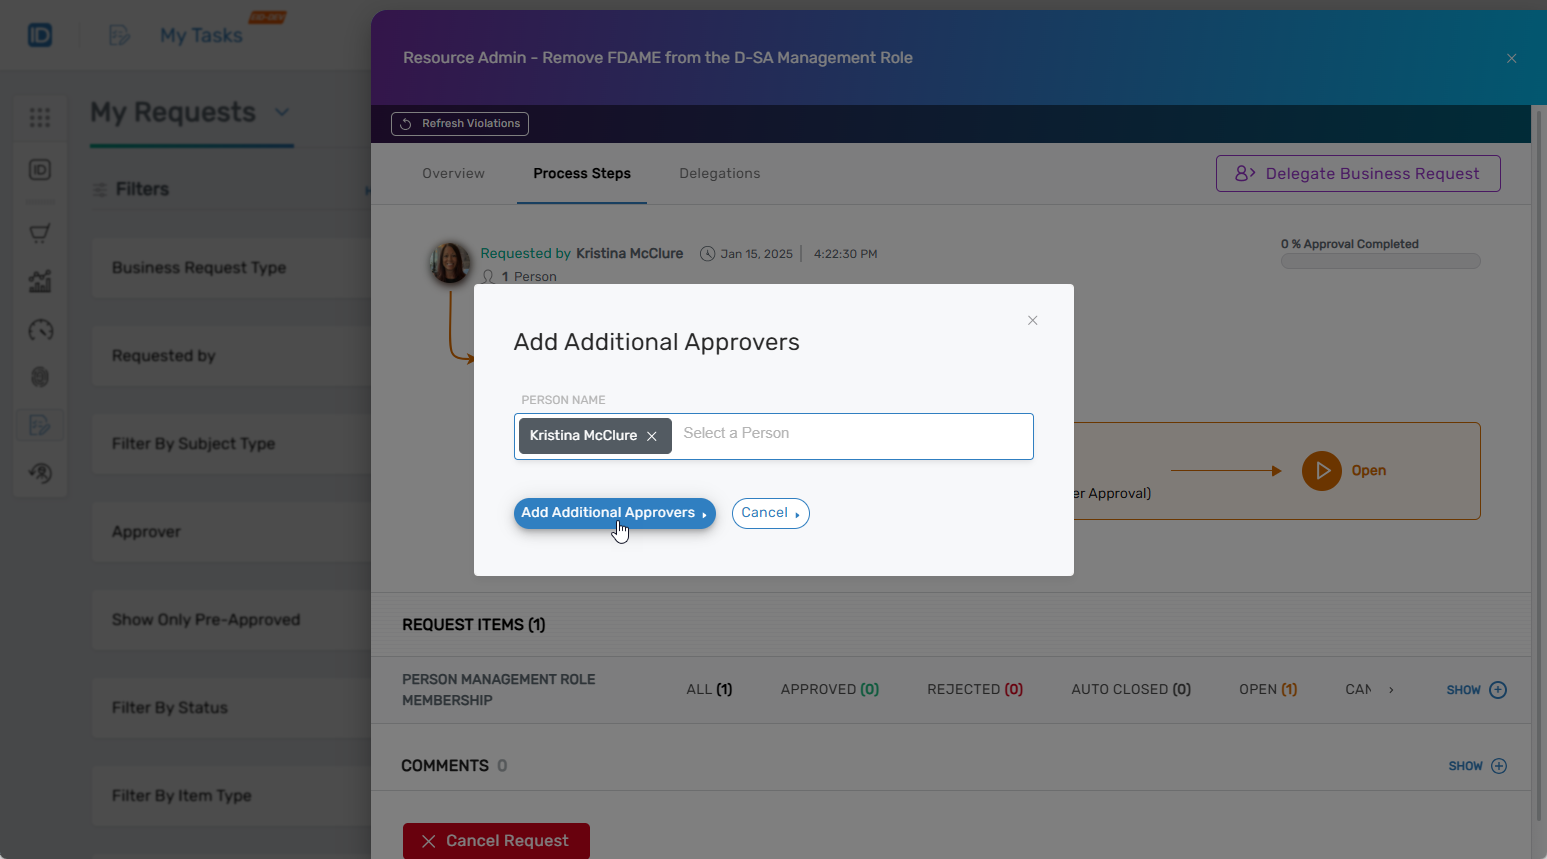The width and height of the screenshot is (1547, 859).
Task: Click the Approval Completed progress bar
Action: pos(1381,260)
